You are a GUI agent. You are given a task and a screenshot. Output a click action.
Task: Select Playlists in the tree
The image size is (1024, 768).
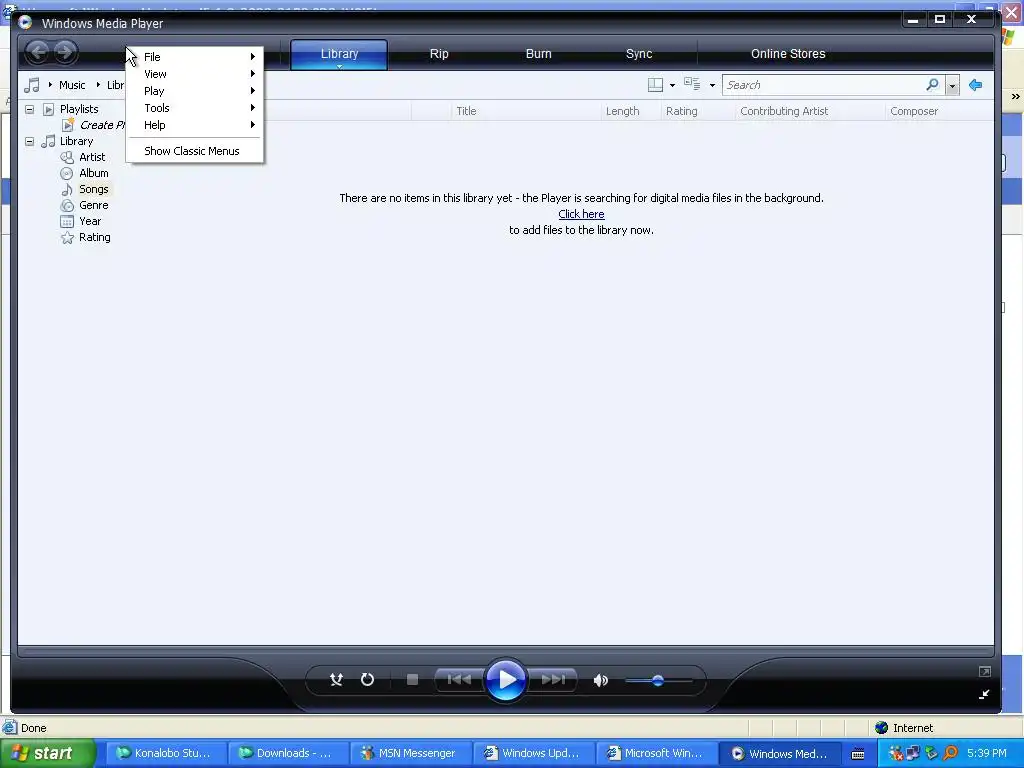point(79,109)
